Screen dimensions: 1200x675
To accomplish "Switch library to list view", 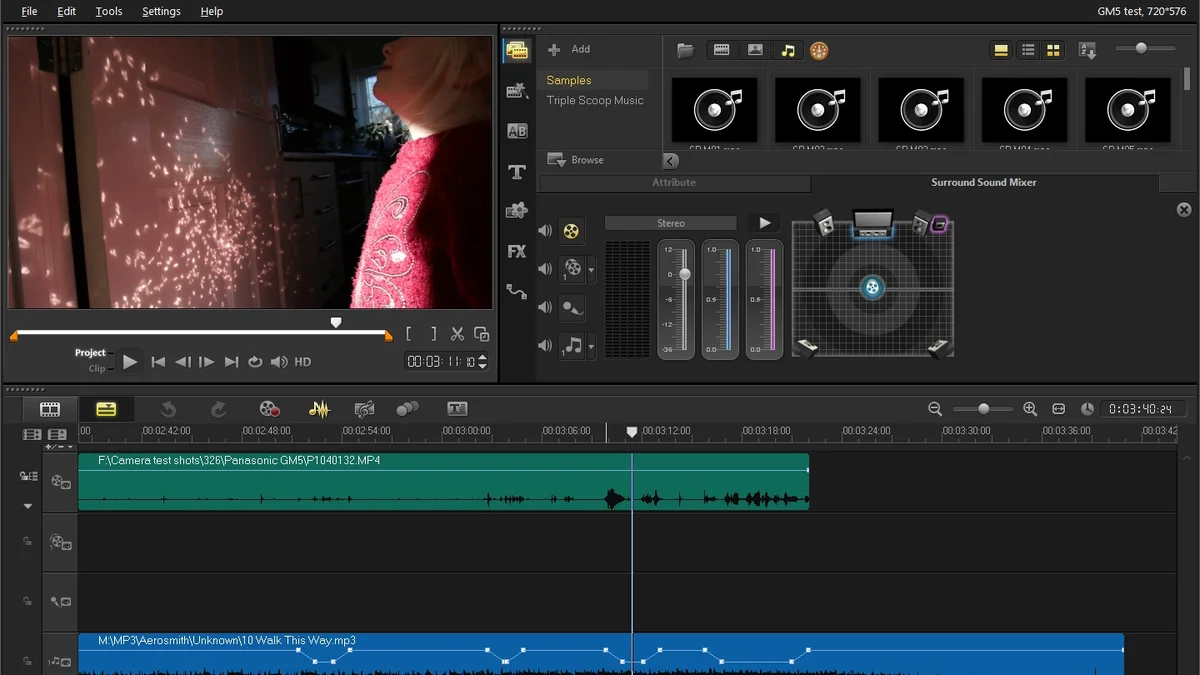I will tap(1028, 50).
